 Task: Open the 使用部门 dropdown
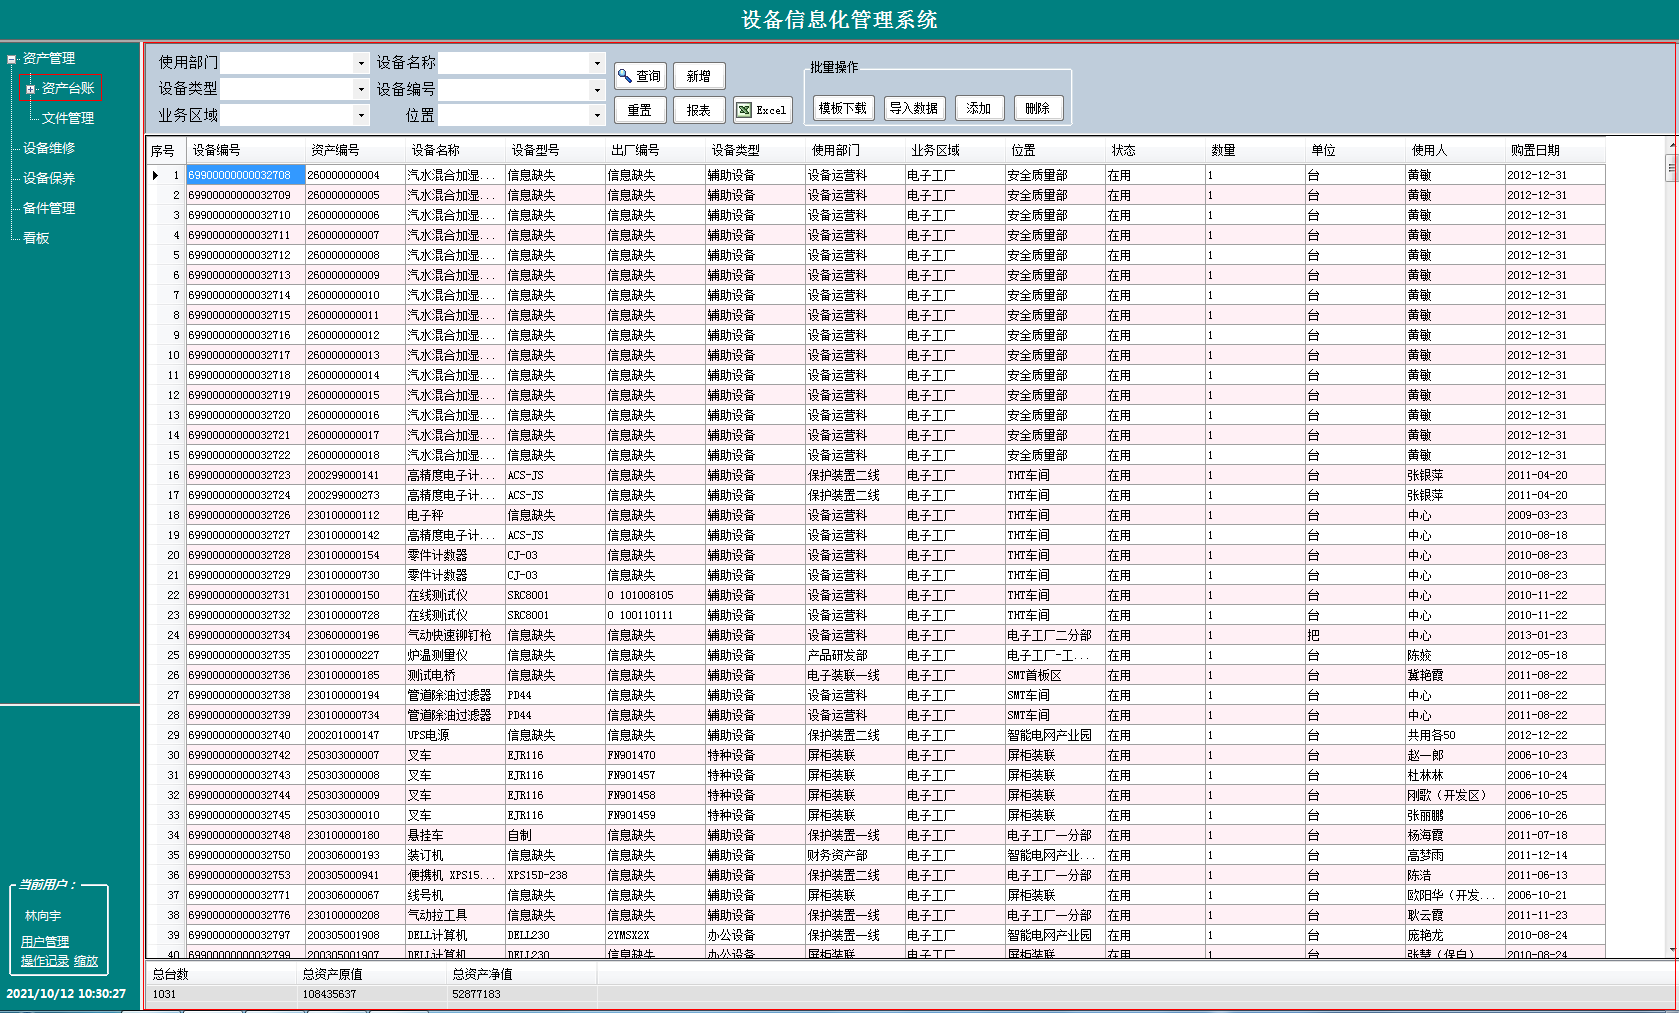point(360,62)
